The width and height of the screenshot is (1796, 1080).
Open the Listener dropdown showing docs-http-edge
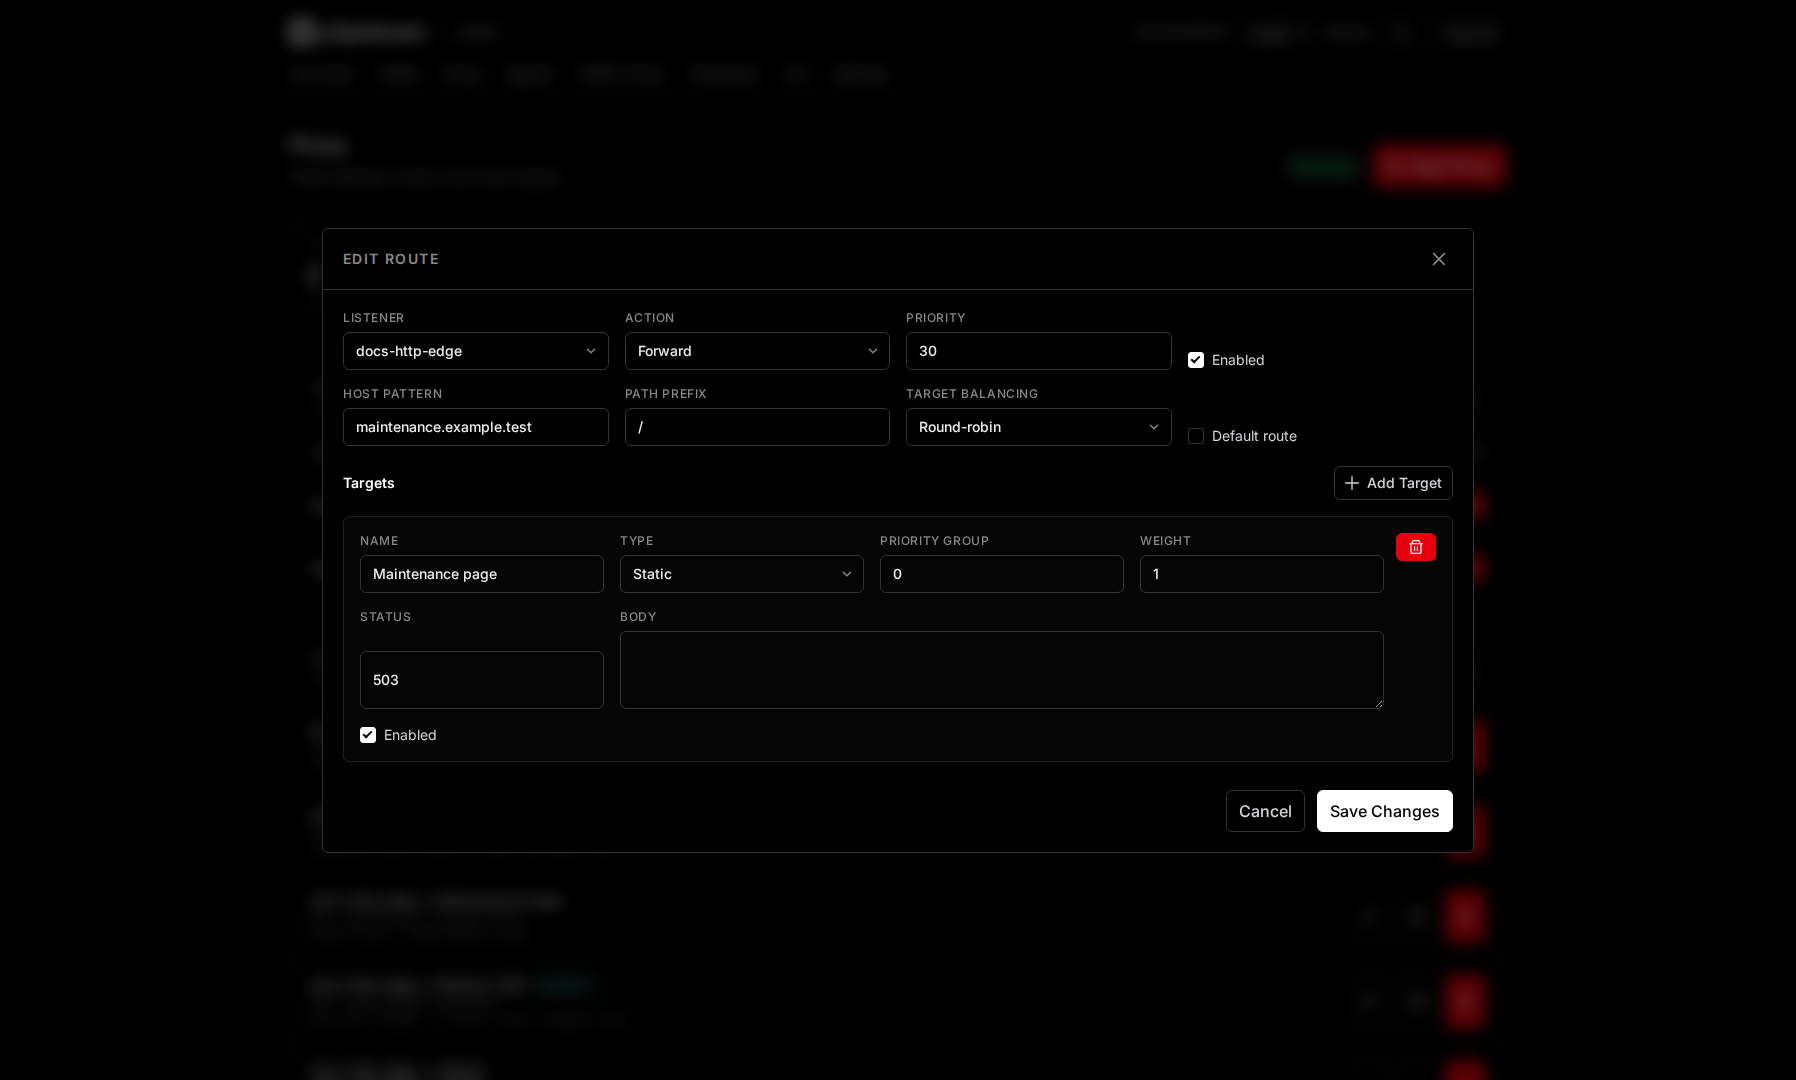pyautogui.click(x=476, y=351)
